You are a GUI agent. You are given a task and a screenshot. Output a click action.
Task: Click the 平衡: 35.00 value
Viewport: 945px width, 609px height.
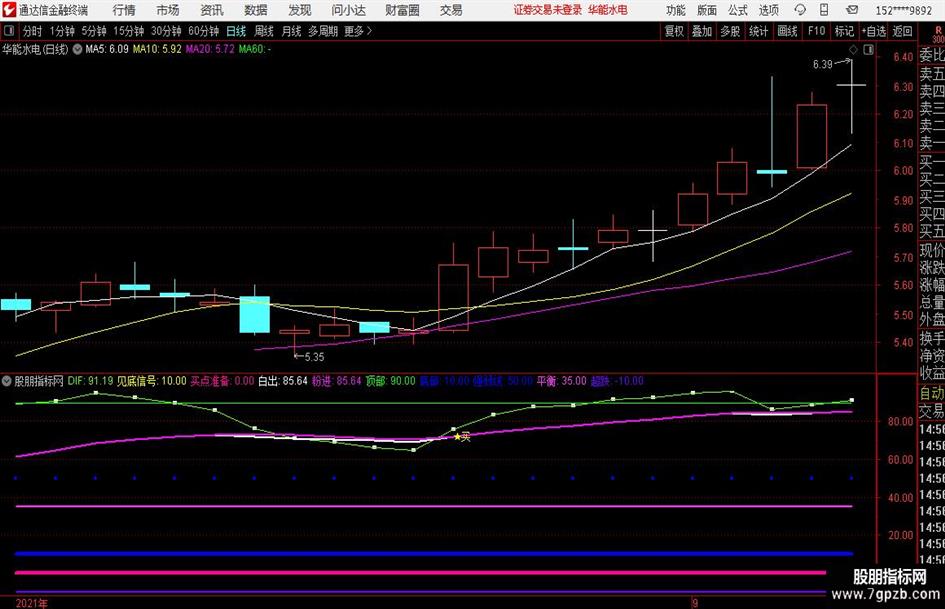coord(562,381)
